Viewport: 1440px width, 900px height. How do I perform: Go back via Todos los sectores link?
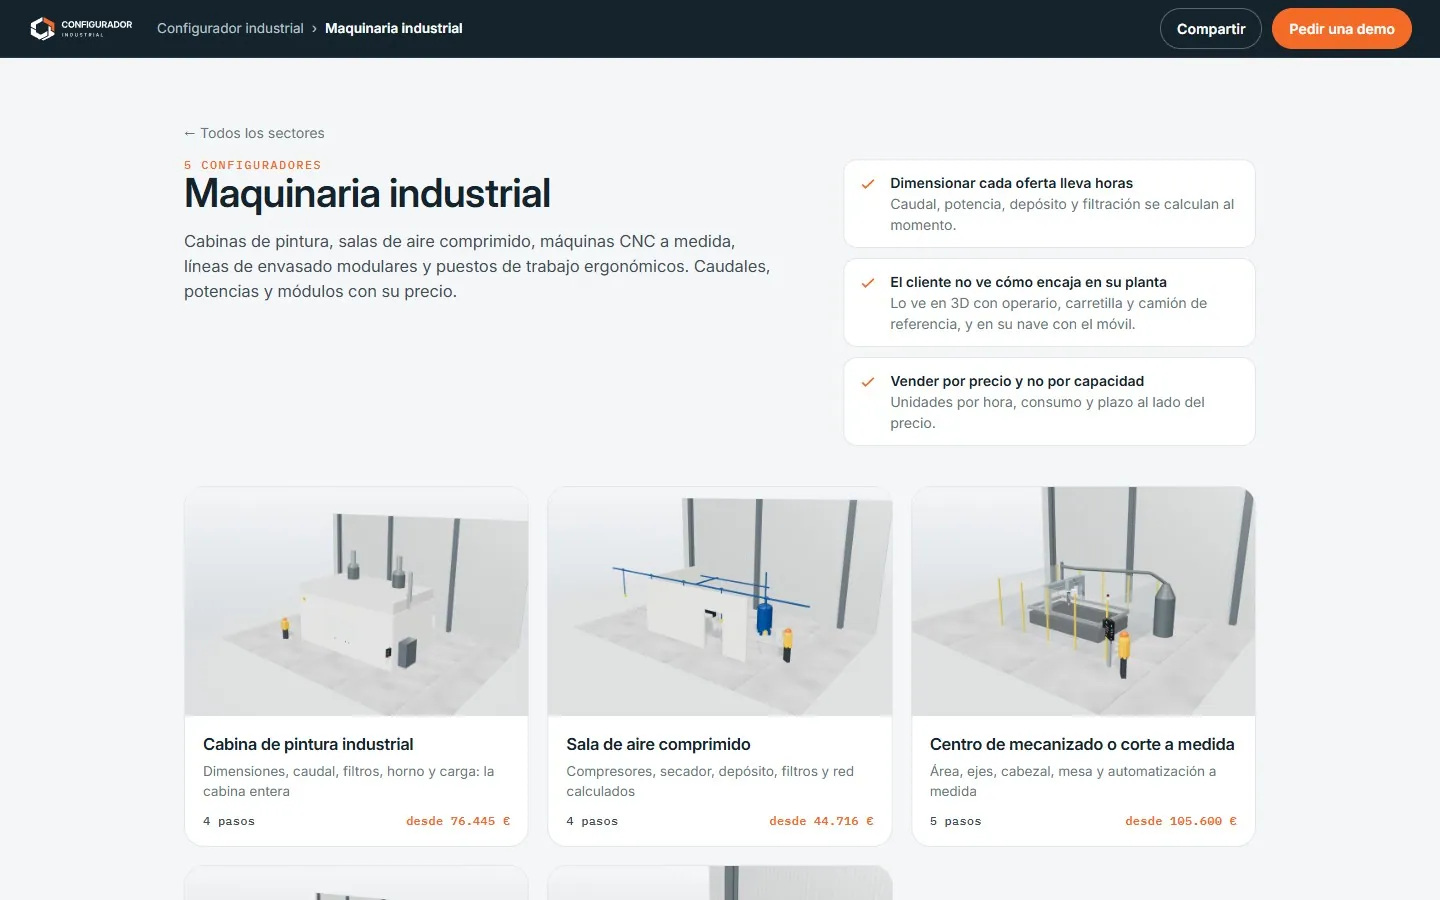tap(254, 133)
